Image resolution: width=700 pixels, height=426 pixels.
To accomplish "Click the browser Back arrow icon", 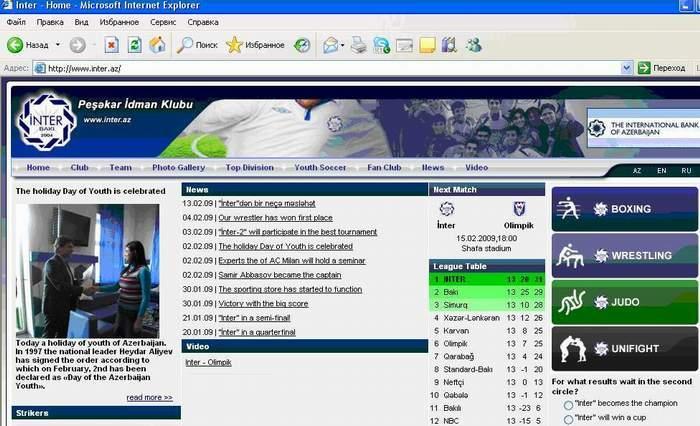I will point(15,45).
